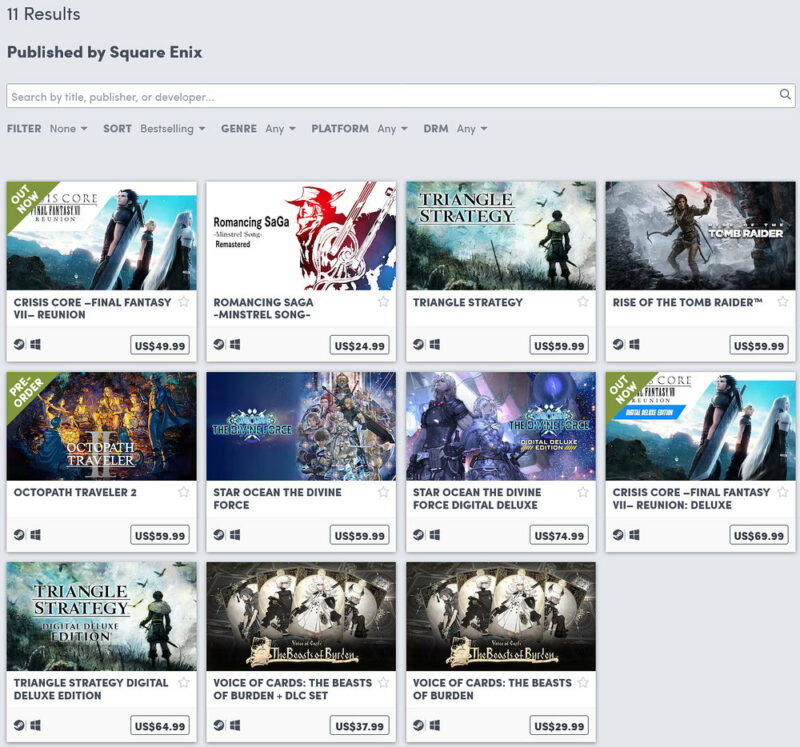Click Octopath Traveler 2 title link
This screenshot has width=800, height=747.
(x=75, y=492)
